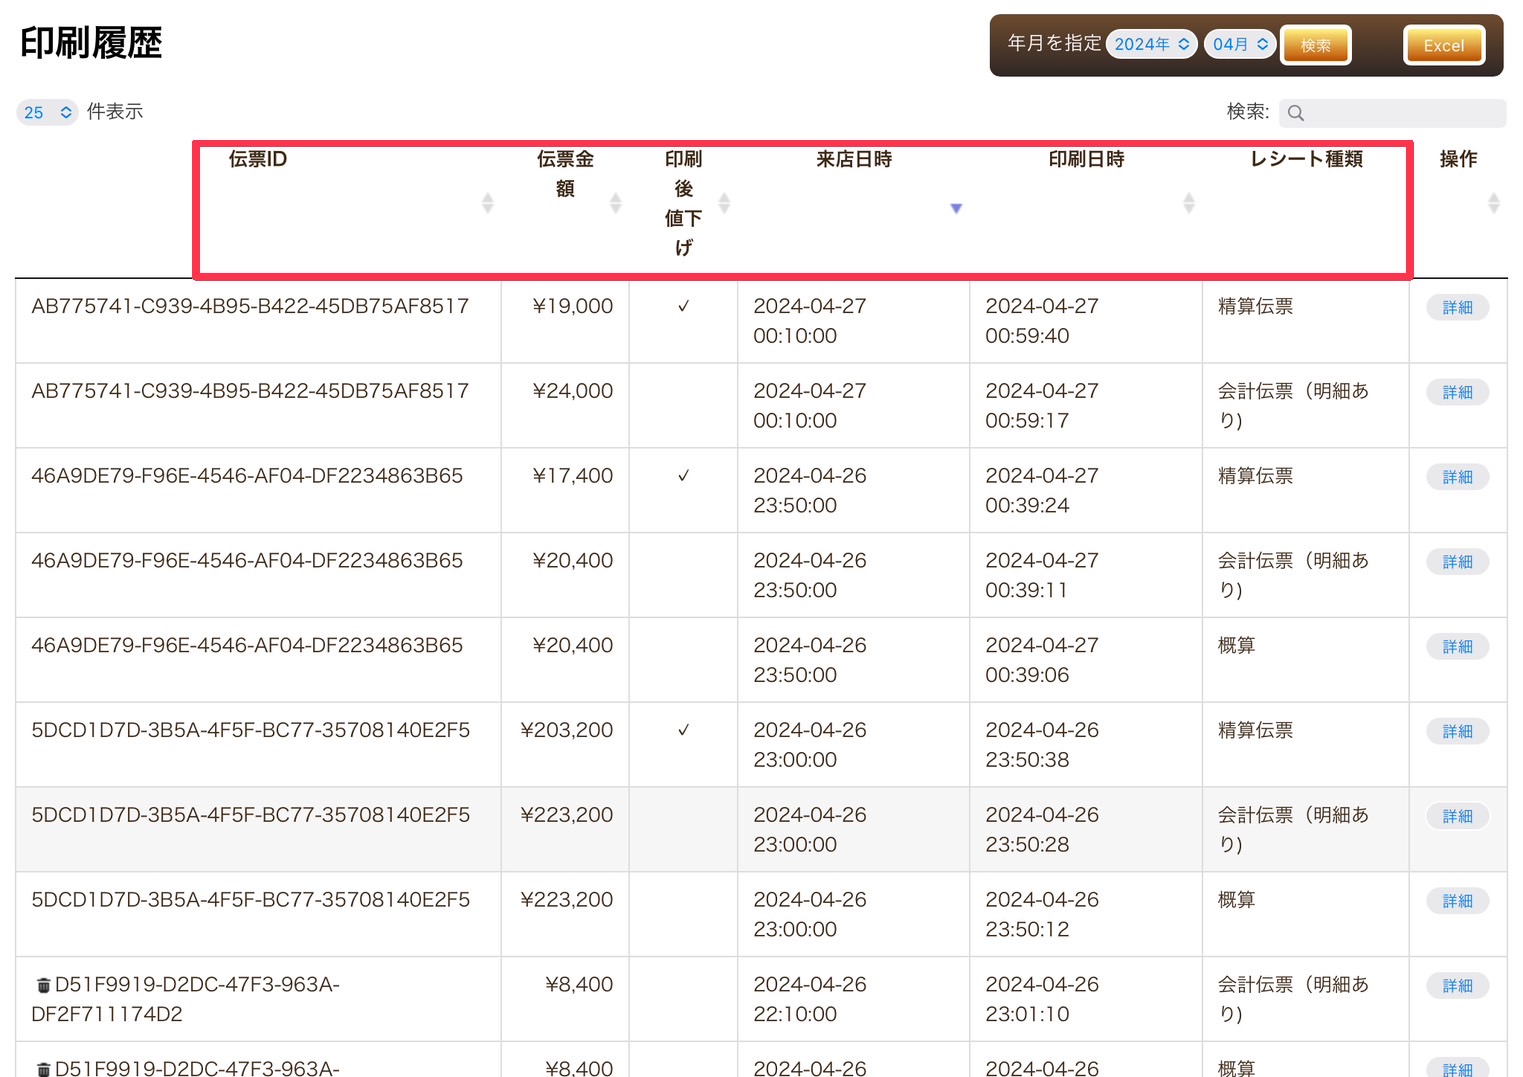
Task: Click trash icon beside D51F9919 ¥8,400 会計伝票 row
Action: (x=43, y=986)
